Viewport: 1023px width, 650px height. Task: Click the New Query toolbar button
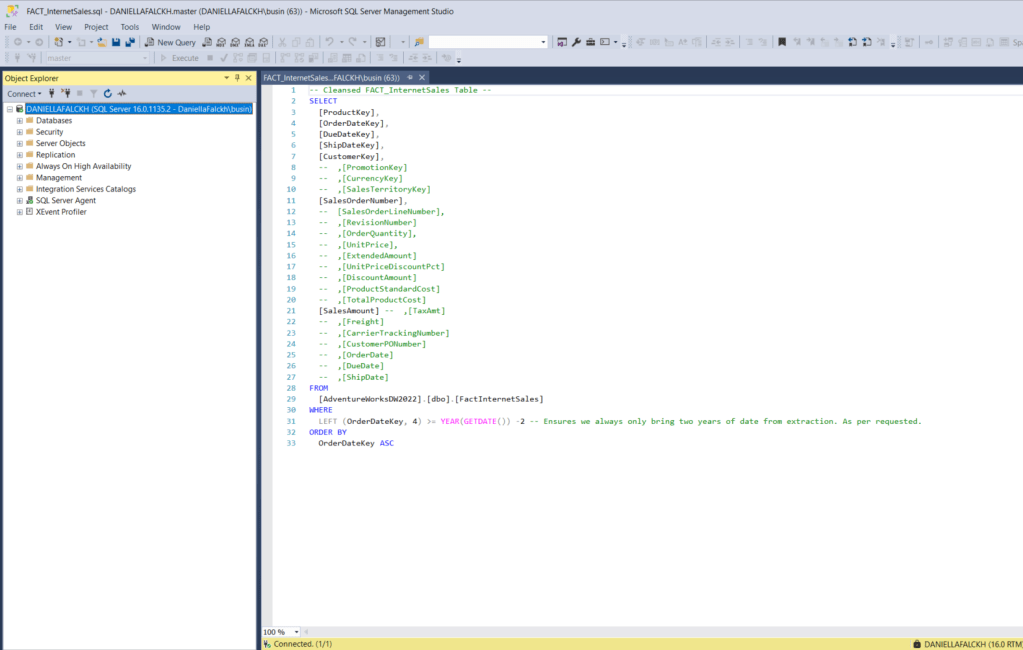[170, 42]
